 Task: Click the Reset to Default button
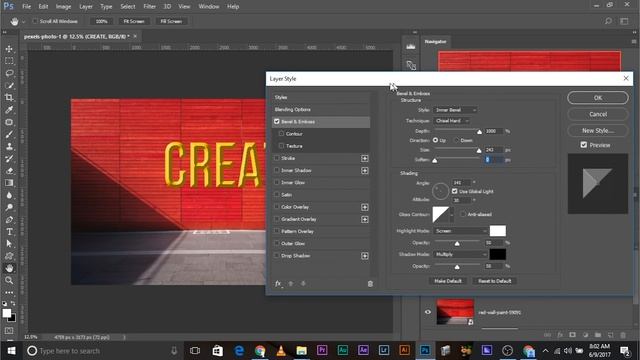(x=495, y=281)
